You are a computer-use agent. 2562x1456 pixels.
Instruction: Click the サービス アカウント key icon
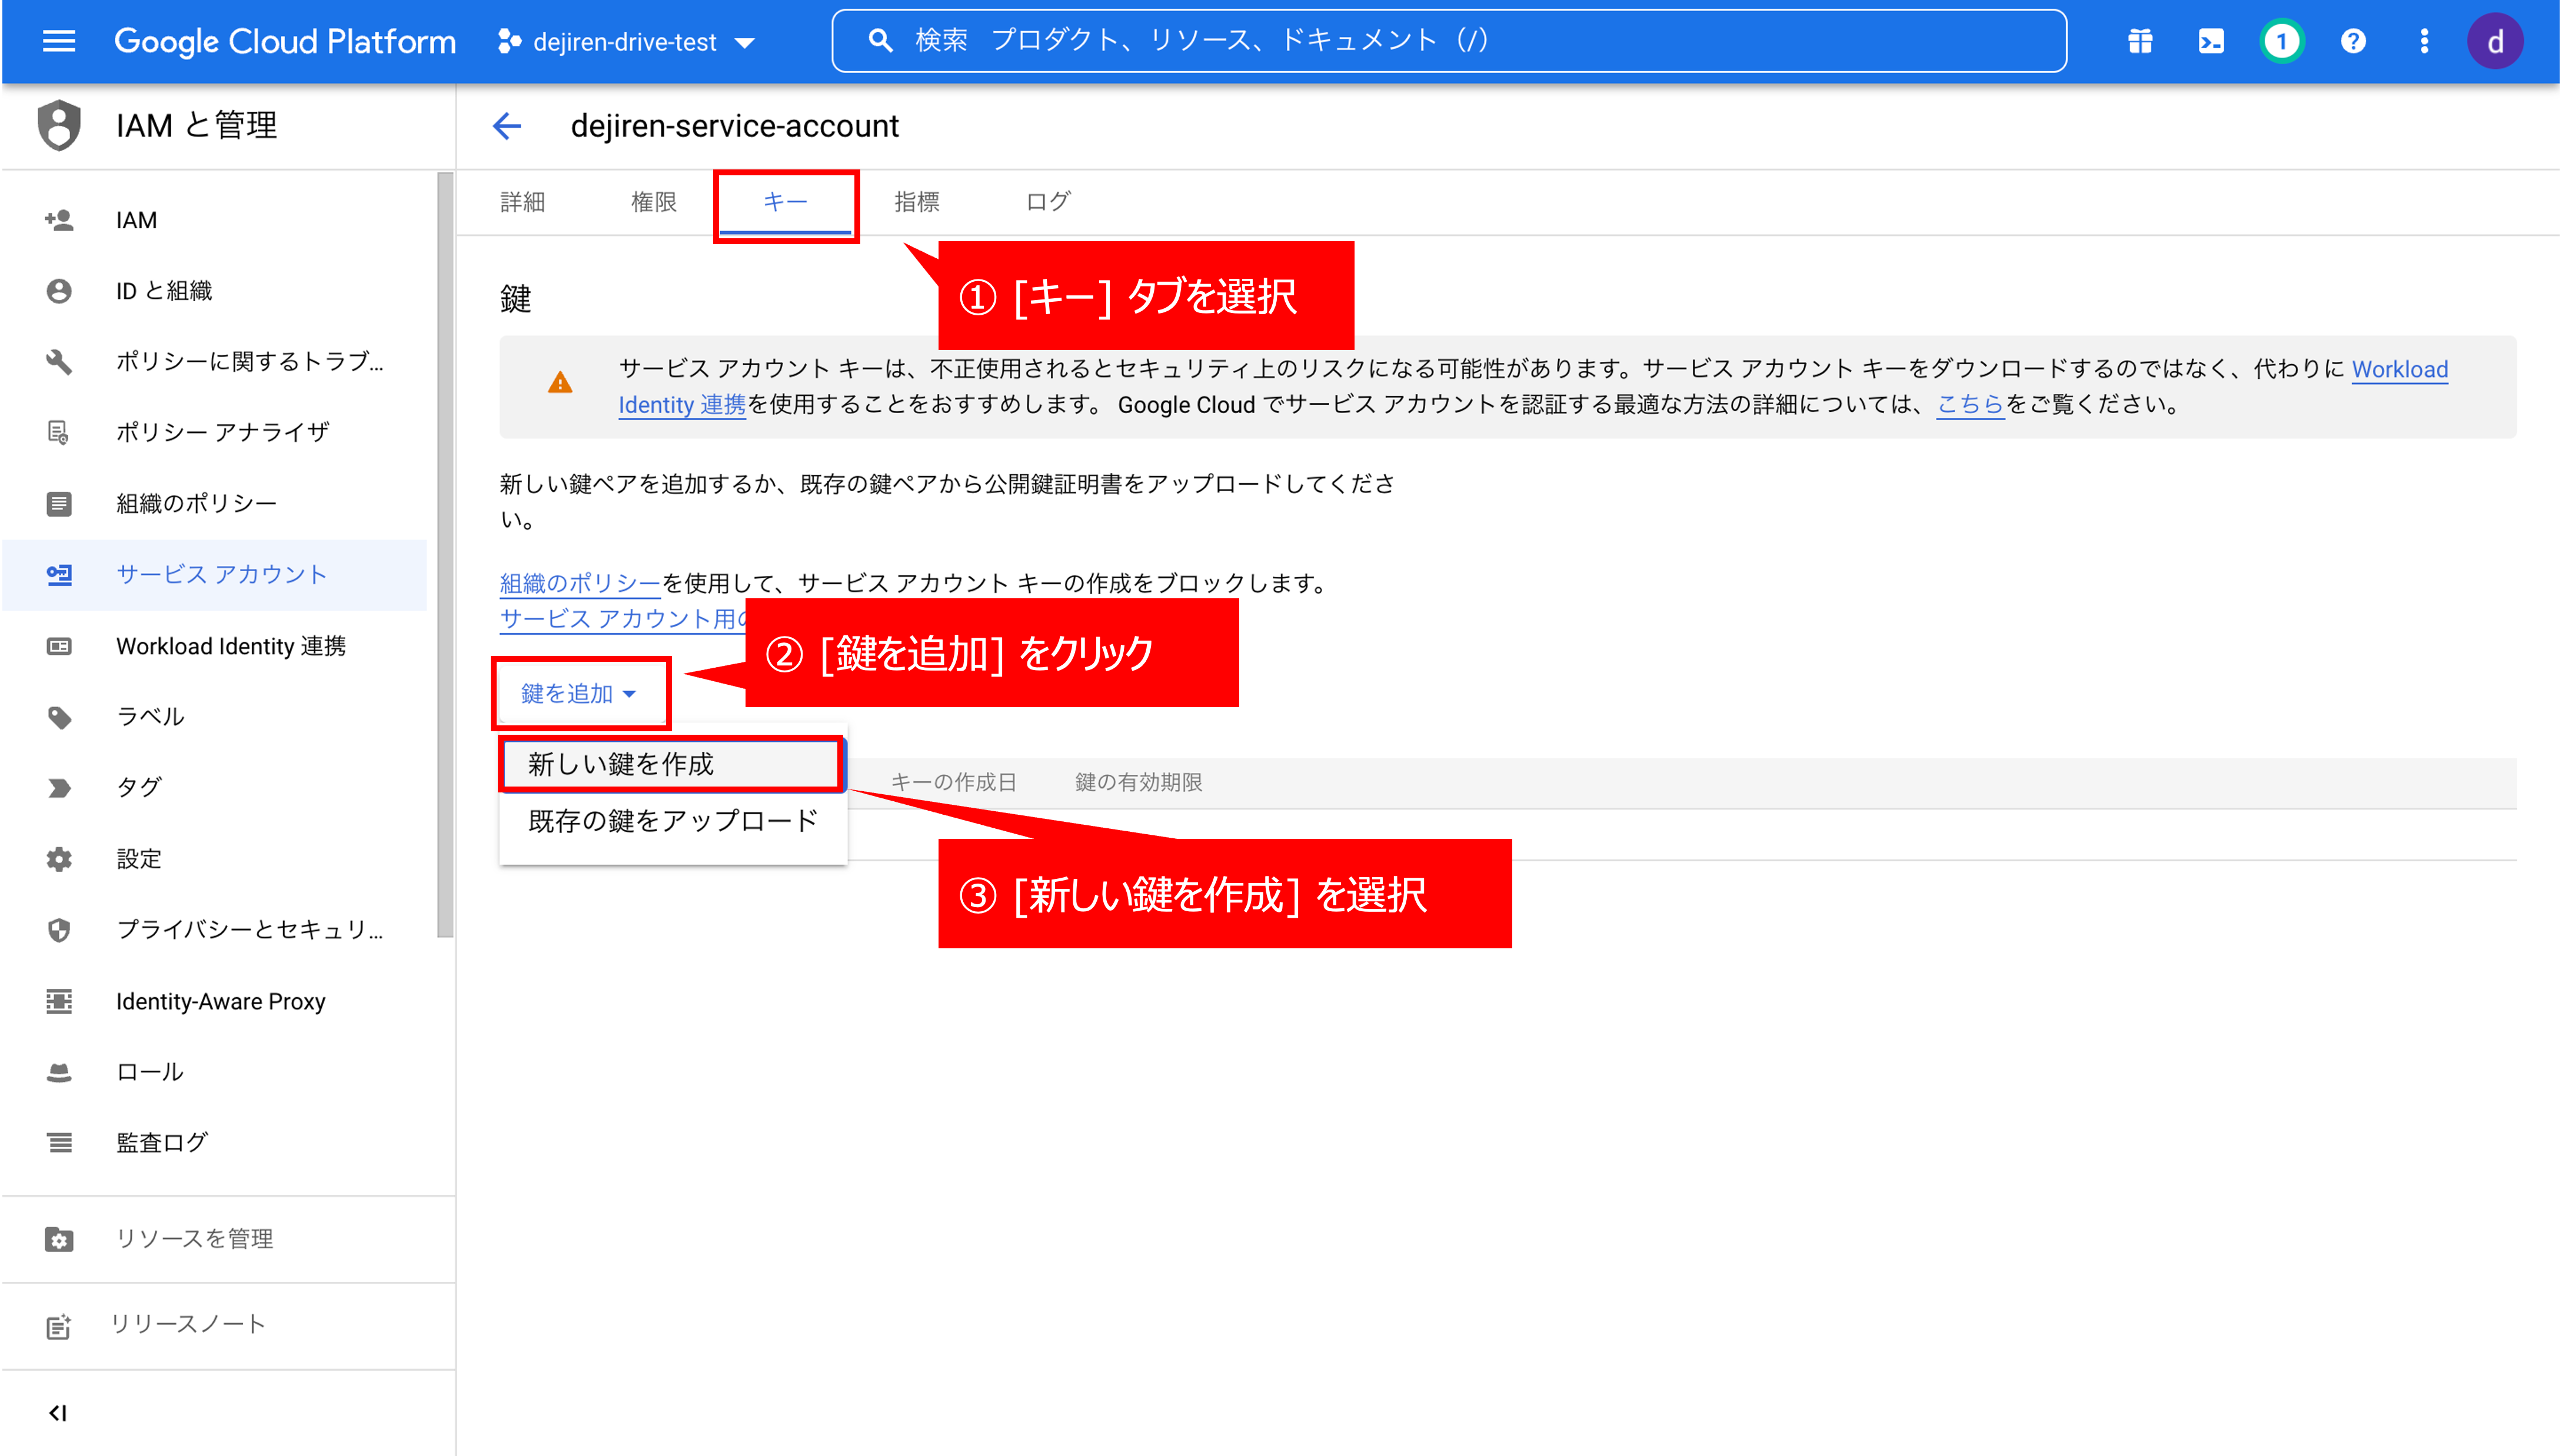coord(59,575)
